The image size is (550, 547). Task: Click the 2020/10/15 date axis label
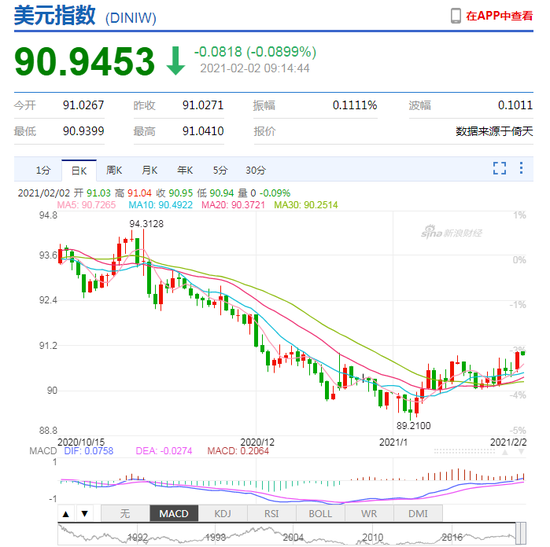pyautogui.click(x=81, y=442)
